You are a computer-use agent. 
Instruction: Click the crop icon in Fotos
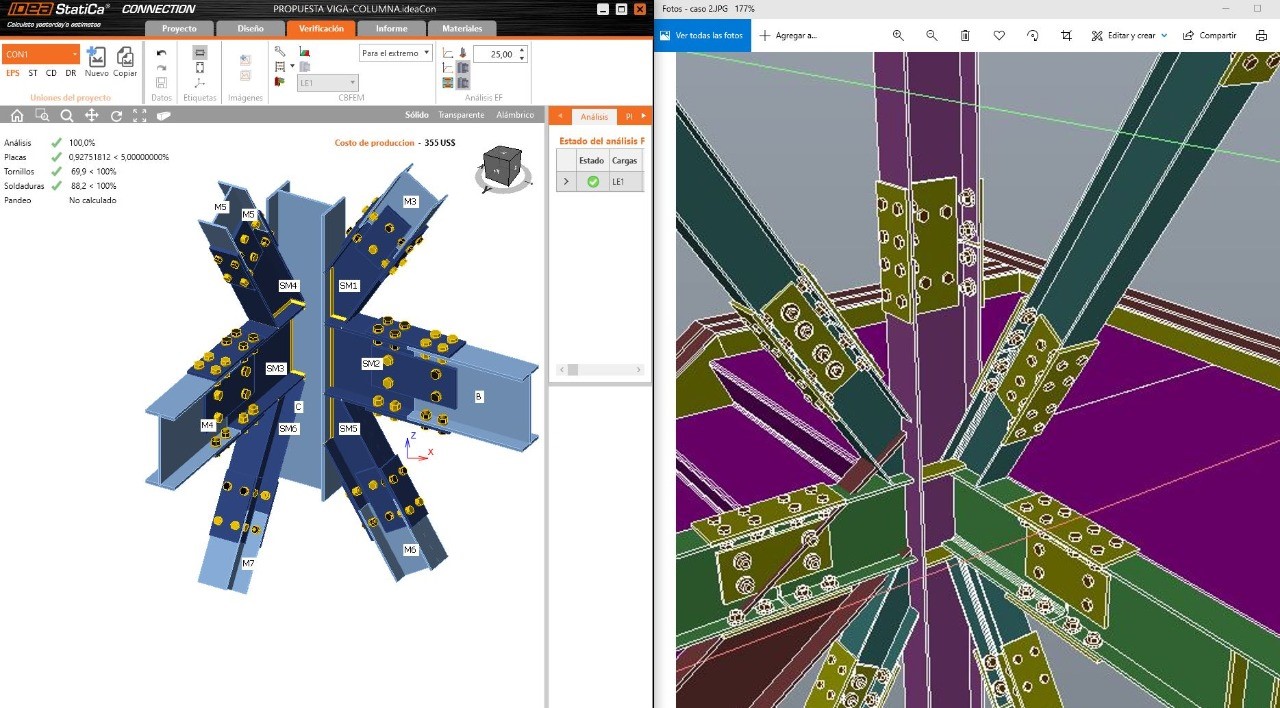1066,36
